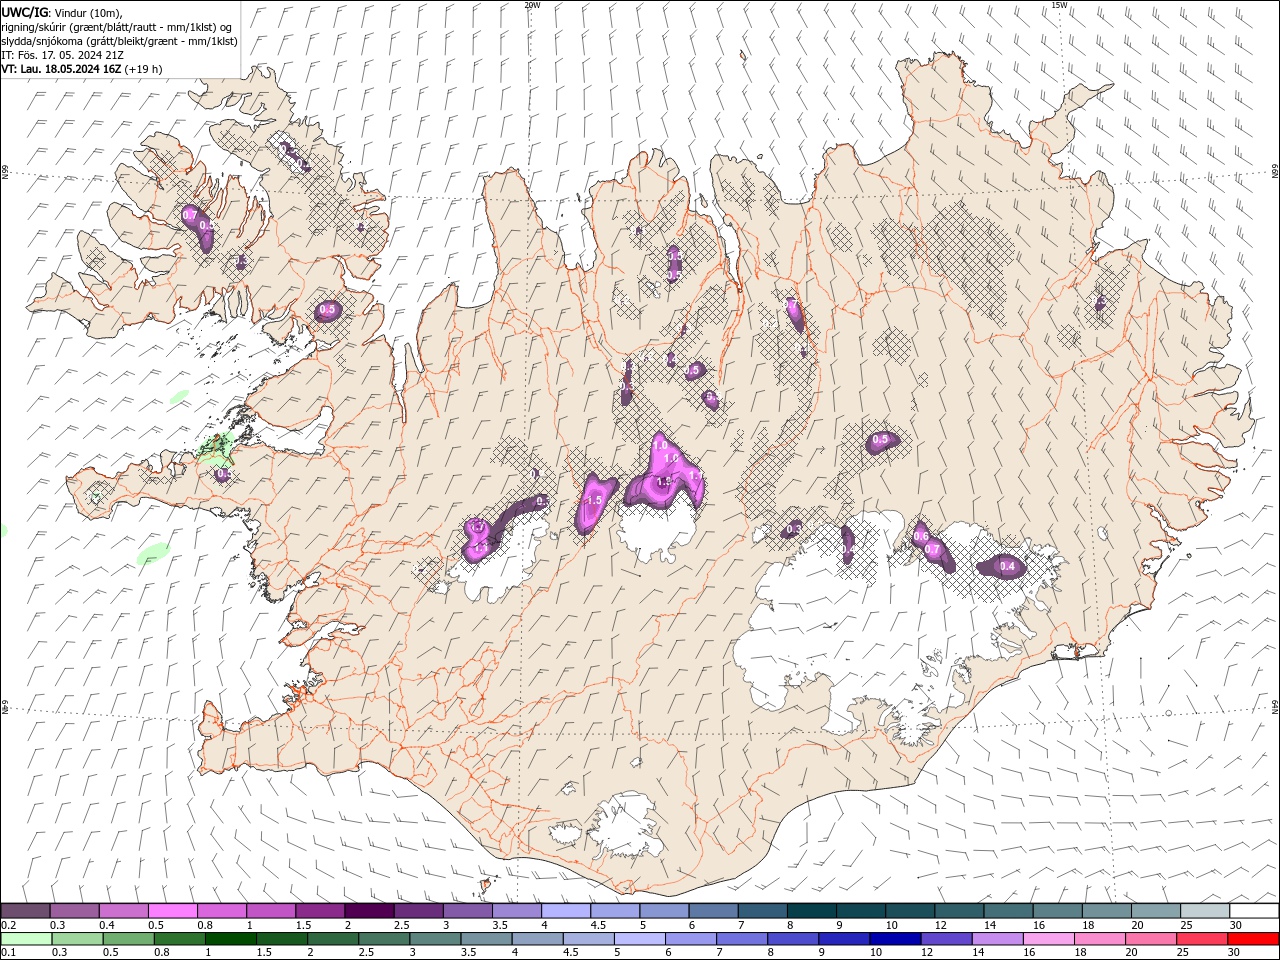Click 'IT: Fös. 17. 05. 2024 21Z' text

click(x=63, y=55)
